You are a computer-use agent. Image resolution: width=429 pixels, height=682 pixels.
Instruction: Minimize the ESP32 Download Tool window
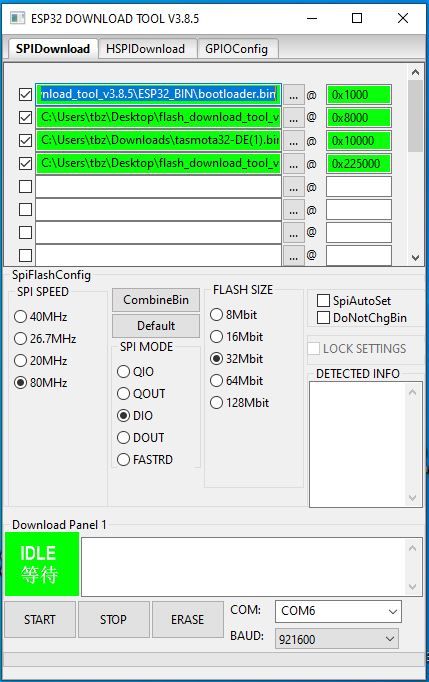point(312,18)
